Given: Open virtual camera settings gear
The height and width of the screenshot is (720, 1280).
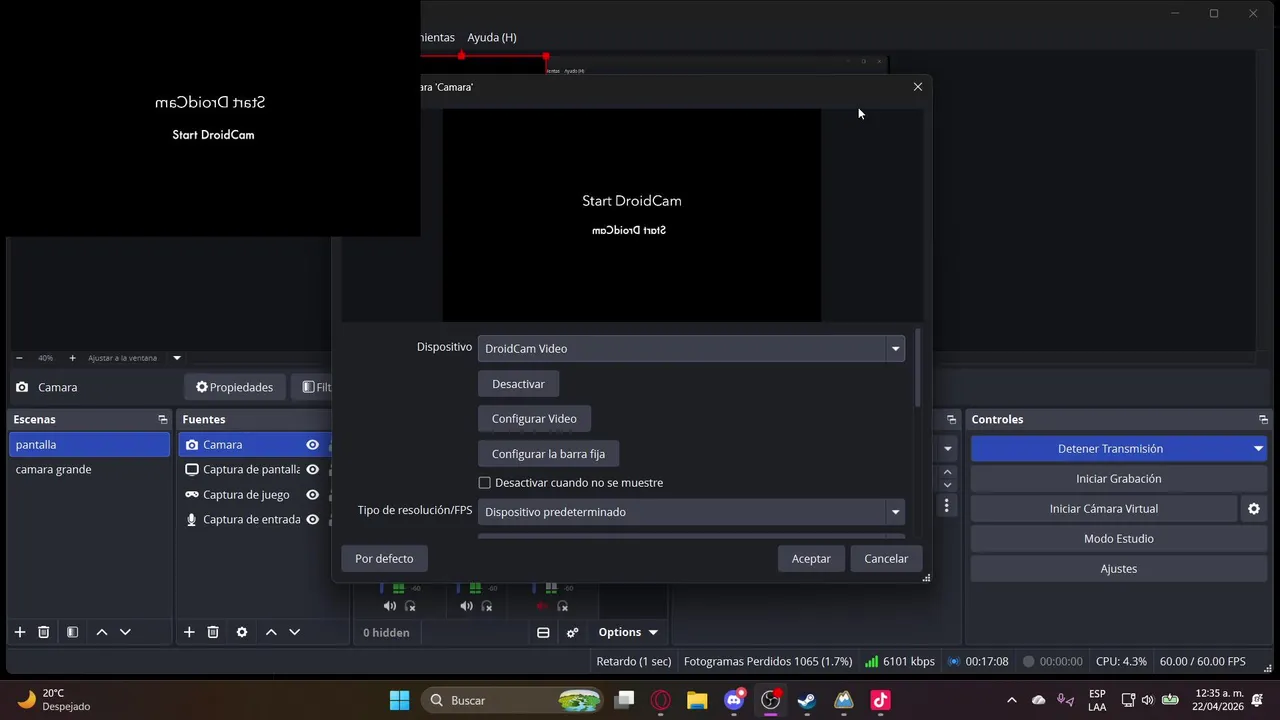Looking at the screenshot, I should point(1253,509).
